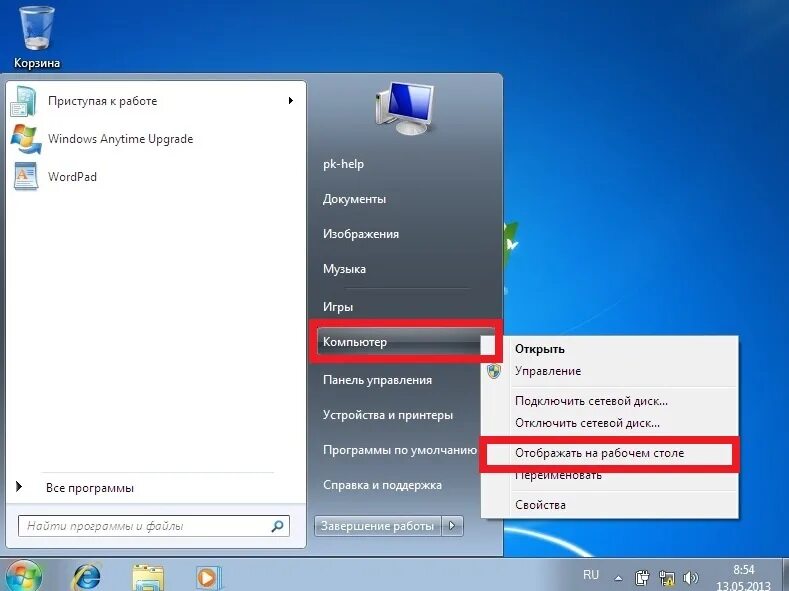Screen dimensions: 789x591
Task: Open Windows Explorer folder icon in taskbar
Action: [147, 577]
